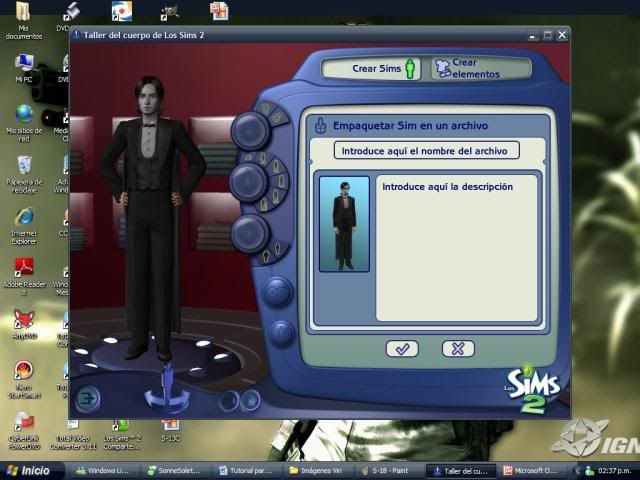The image size is (640, 480).
Task: Click the third large round dial above the body figures
Action: (x=250, y=234)
